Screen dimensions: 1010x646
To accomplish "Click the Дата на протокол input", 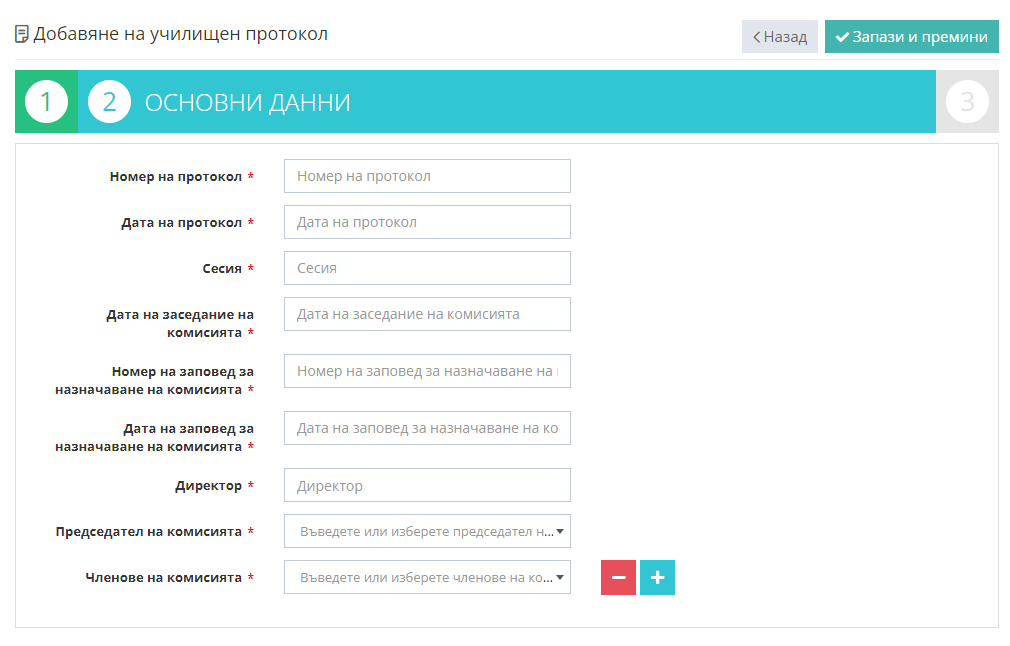I will pos(427,222).
